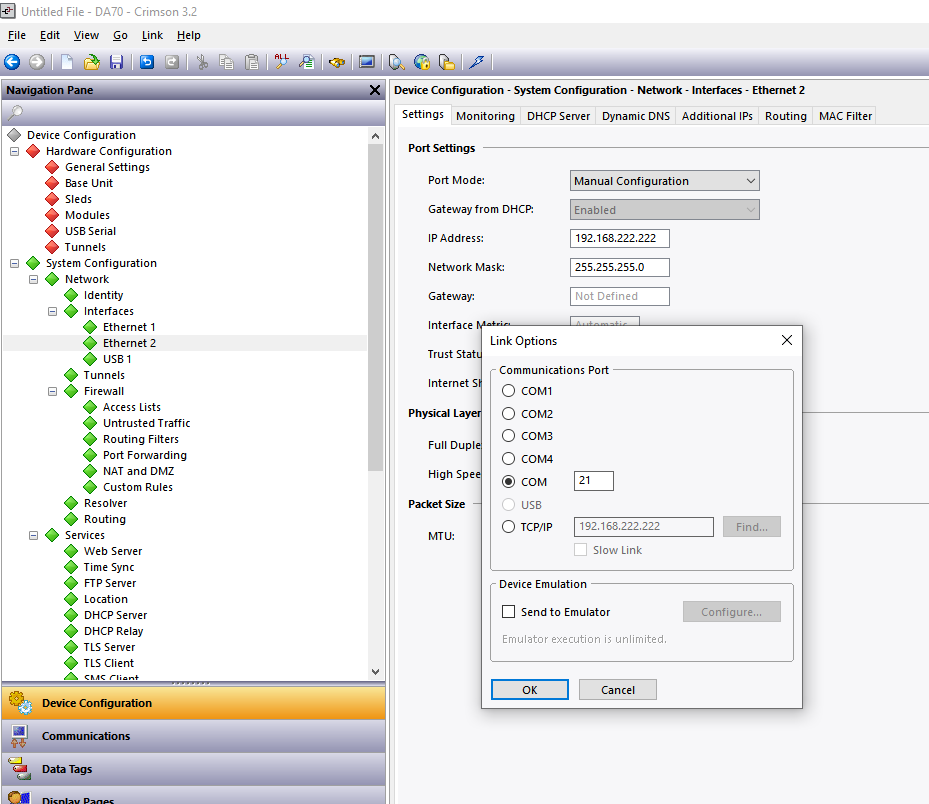
Task: Close the Navigation Pane with its X
Action: [x=374, y=90]
